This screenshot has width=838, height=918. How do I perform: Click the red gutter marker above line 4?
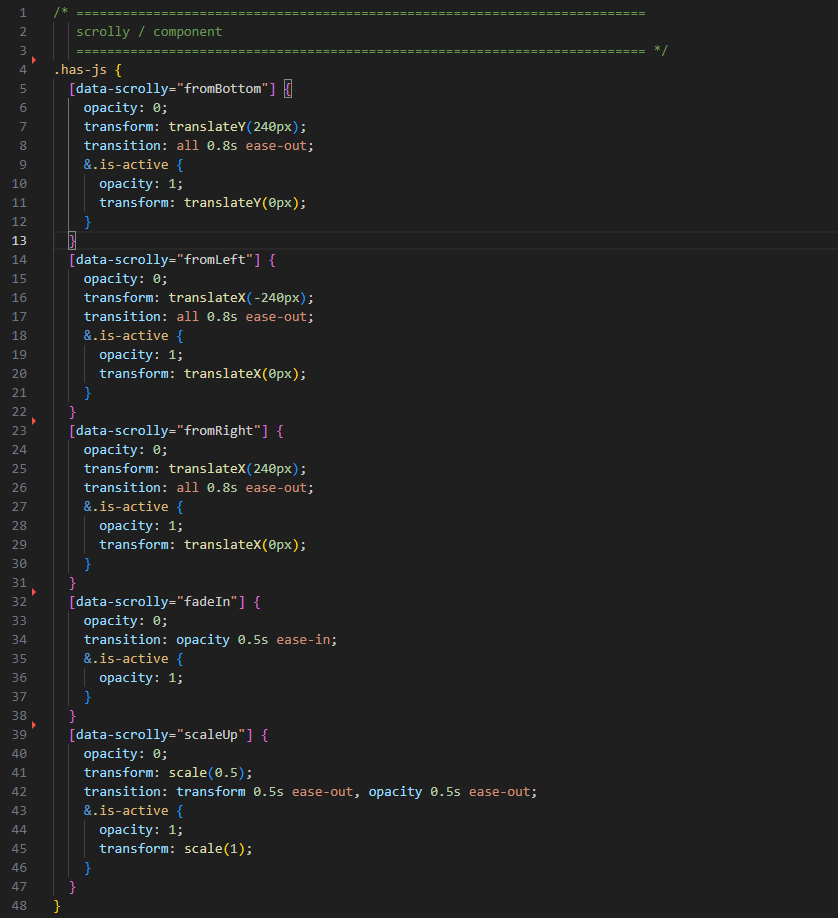[x=34, y=61]
